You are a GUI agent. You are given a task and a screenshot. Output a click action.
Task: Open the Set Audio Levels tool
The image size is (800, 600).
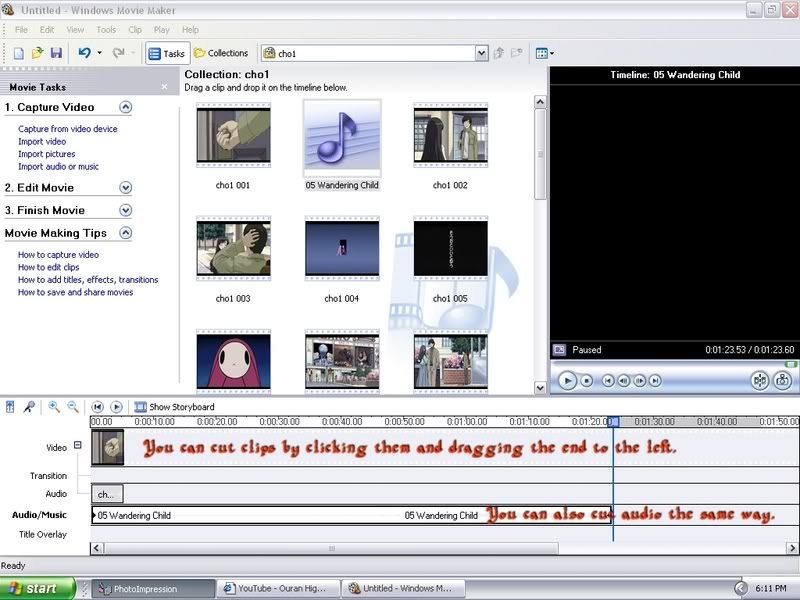click(x=10, y=407)
